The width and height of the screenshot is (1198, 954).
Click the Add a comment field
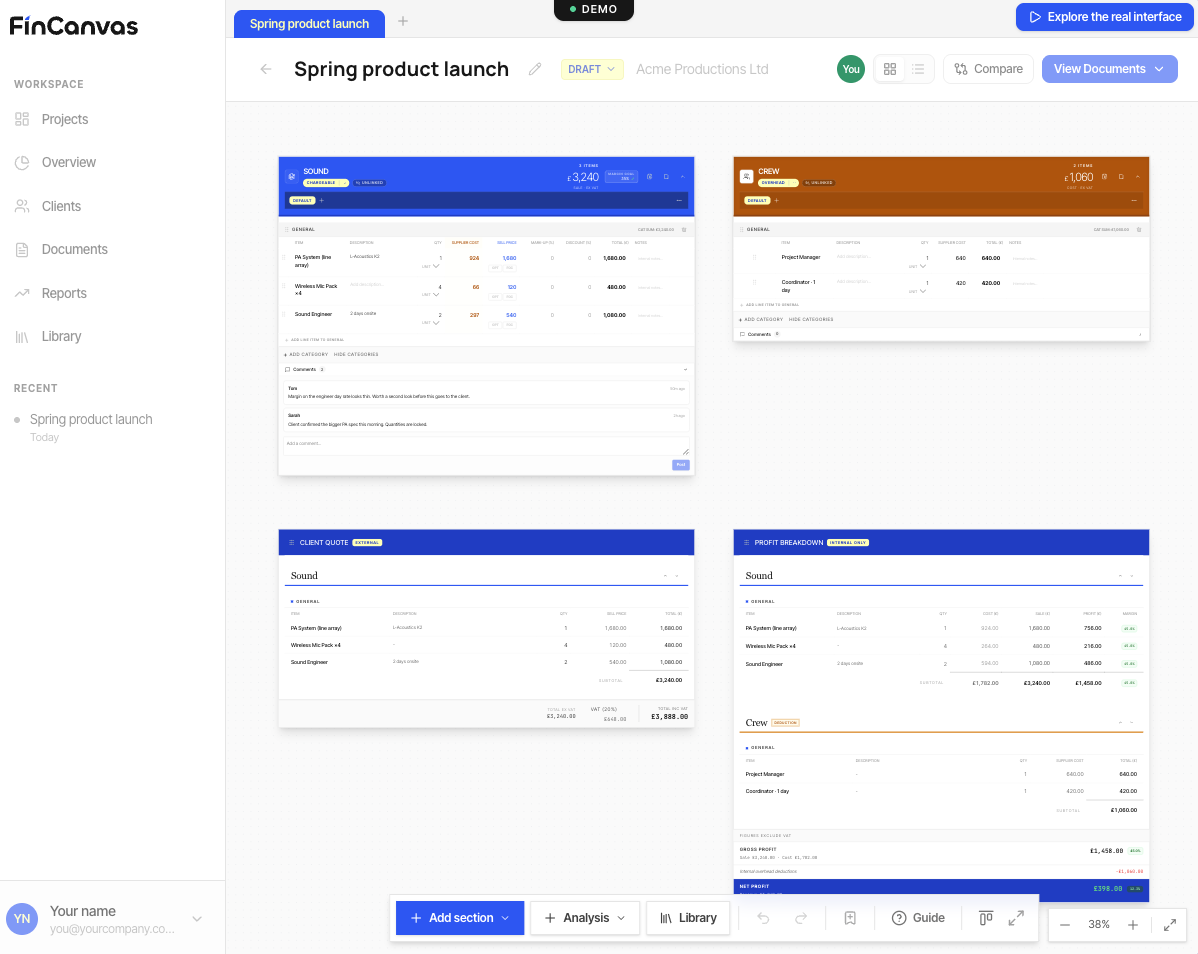click(486, 445)
